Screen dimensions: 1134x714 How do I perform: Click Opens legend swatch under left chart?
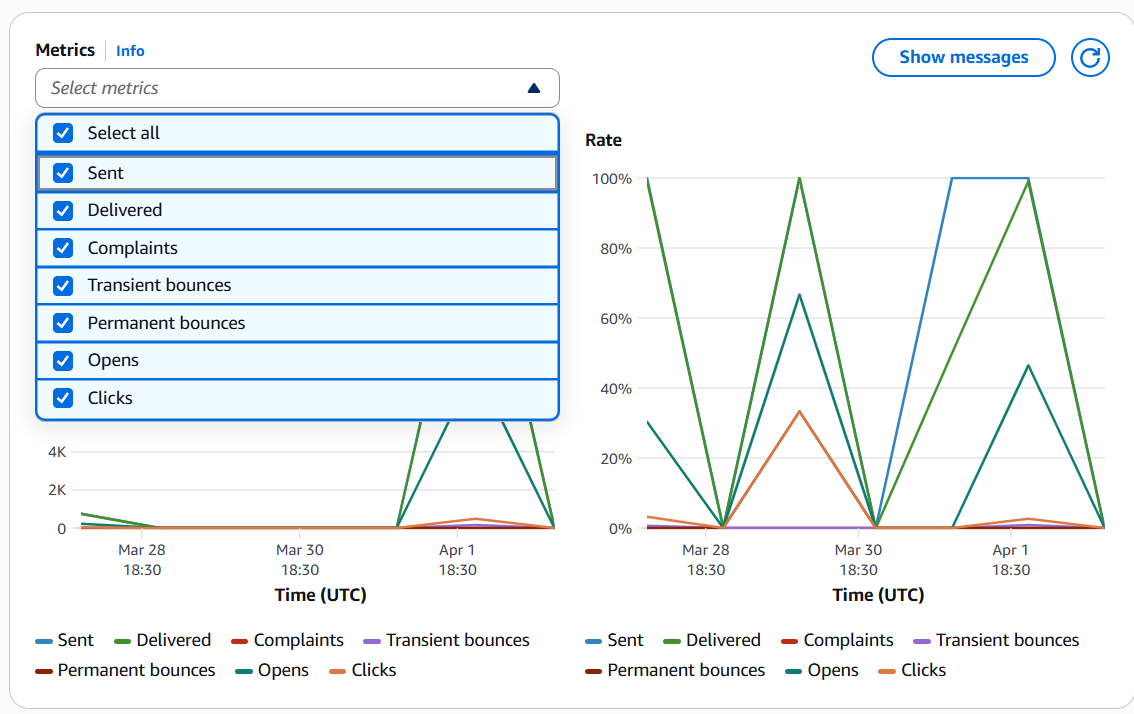coord(244,671)
